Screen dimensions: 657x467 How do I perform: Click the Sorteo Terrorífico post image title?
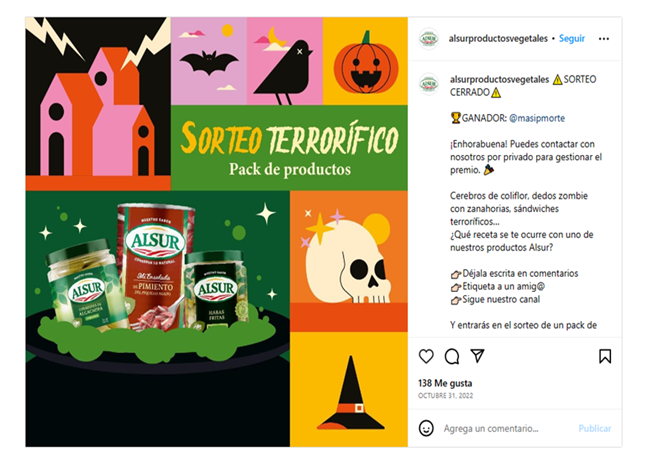point(290,139)
